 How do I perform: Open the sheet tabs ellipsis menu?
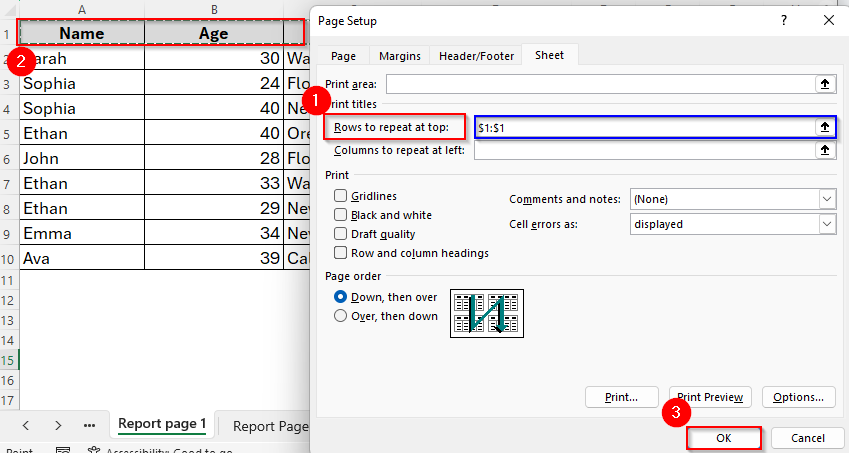point(89,425)
